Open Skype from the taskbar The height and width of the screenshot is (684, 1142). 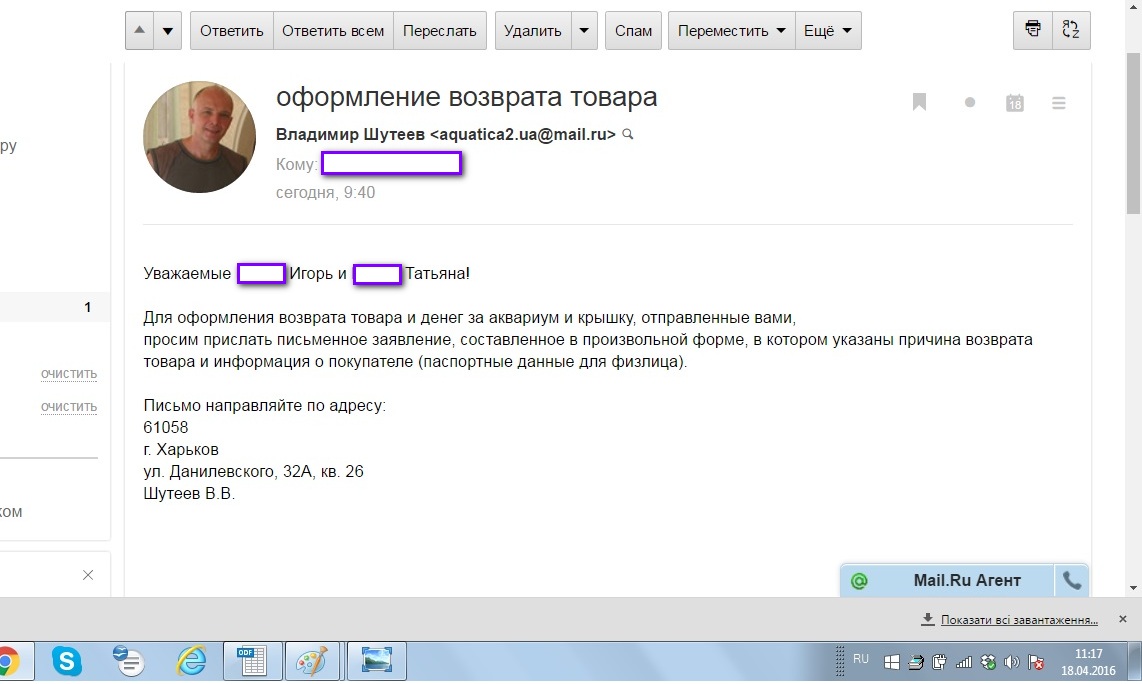pyautogui.click(x=67, y=661)
